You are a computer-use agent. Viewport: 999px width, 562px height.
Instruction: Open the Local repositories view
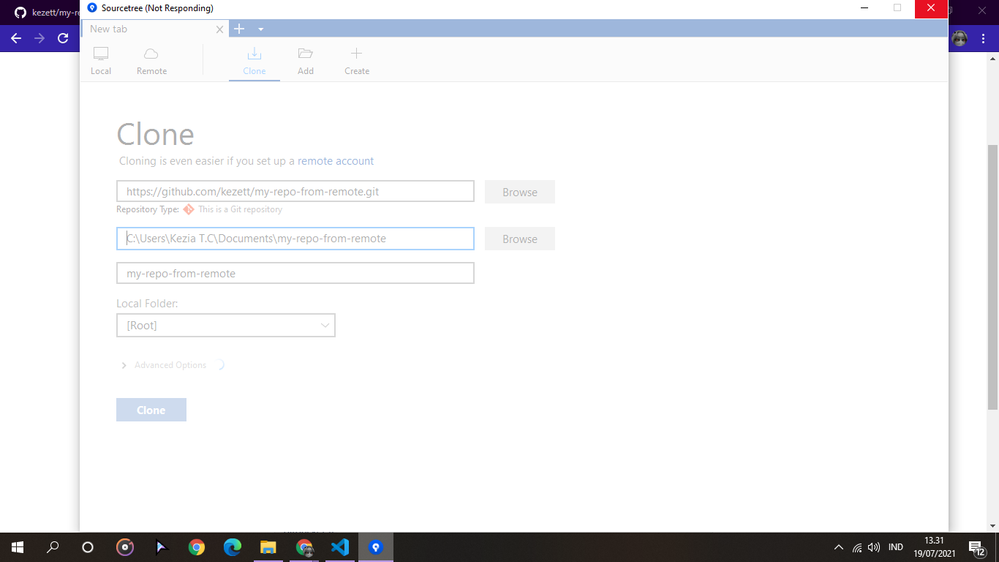click(x=101, y=61)
